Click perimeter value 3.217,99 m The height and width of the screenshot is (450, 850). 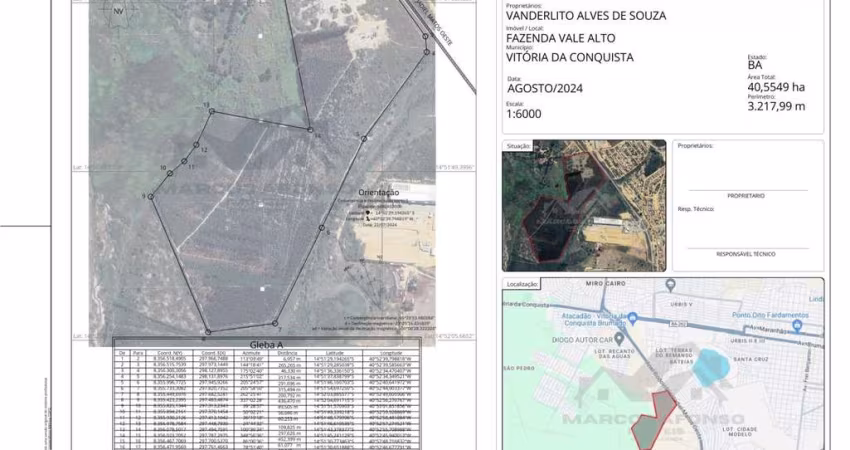776,106
